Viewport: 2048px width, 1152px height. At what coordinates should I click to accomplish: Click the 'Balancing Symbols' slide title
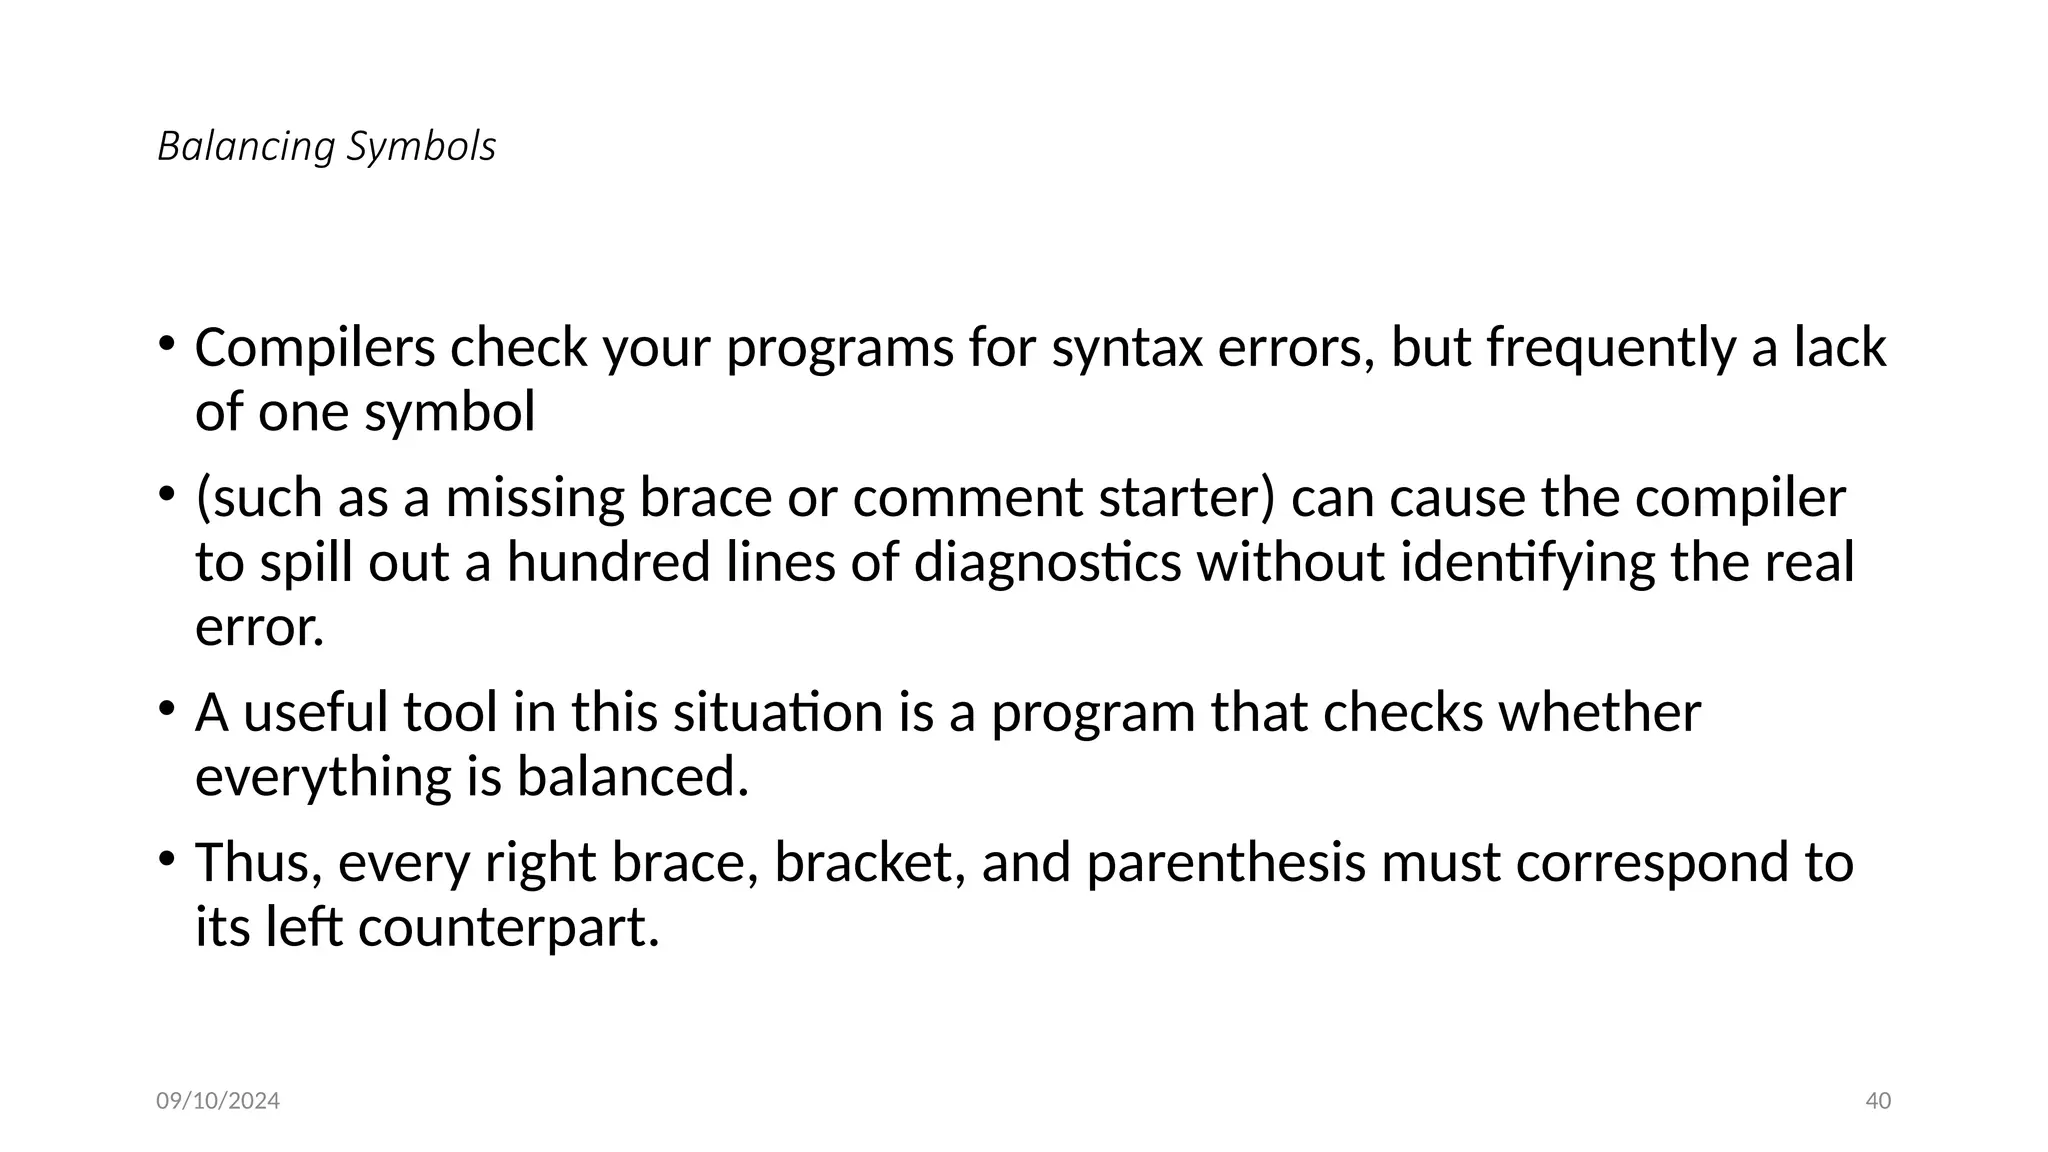click(x=327, y=147)
